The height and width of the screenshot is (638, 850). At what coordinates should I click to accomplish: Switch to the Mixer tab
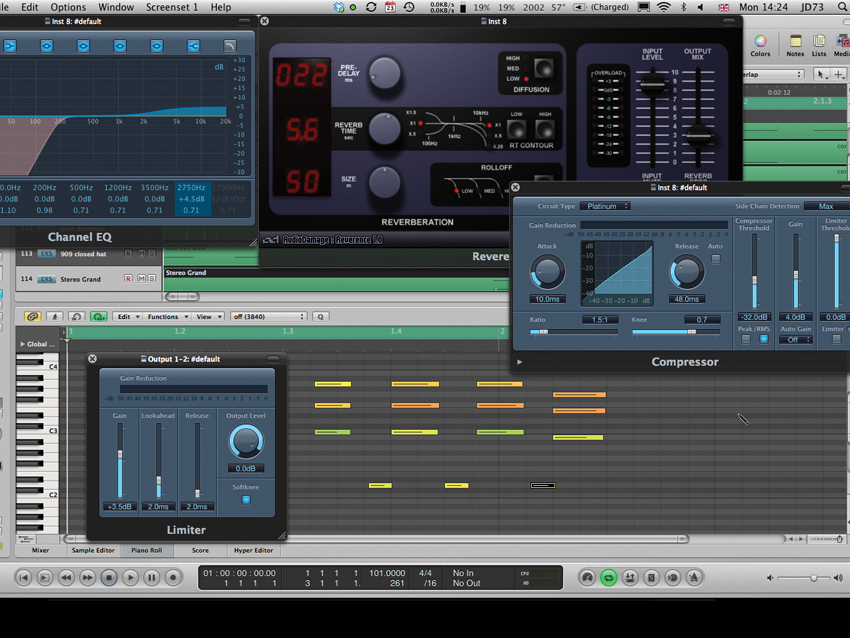40,550
